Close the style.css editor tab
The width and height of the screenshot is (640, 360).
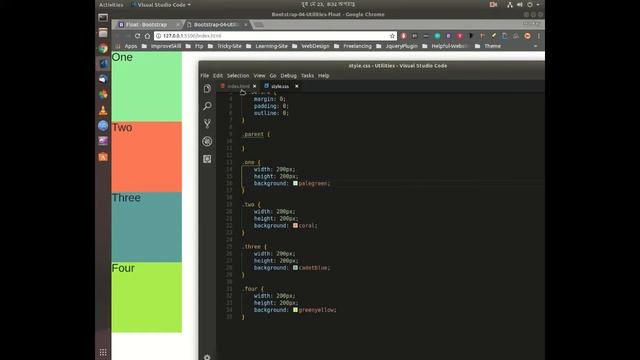[297, 86]
